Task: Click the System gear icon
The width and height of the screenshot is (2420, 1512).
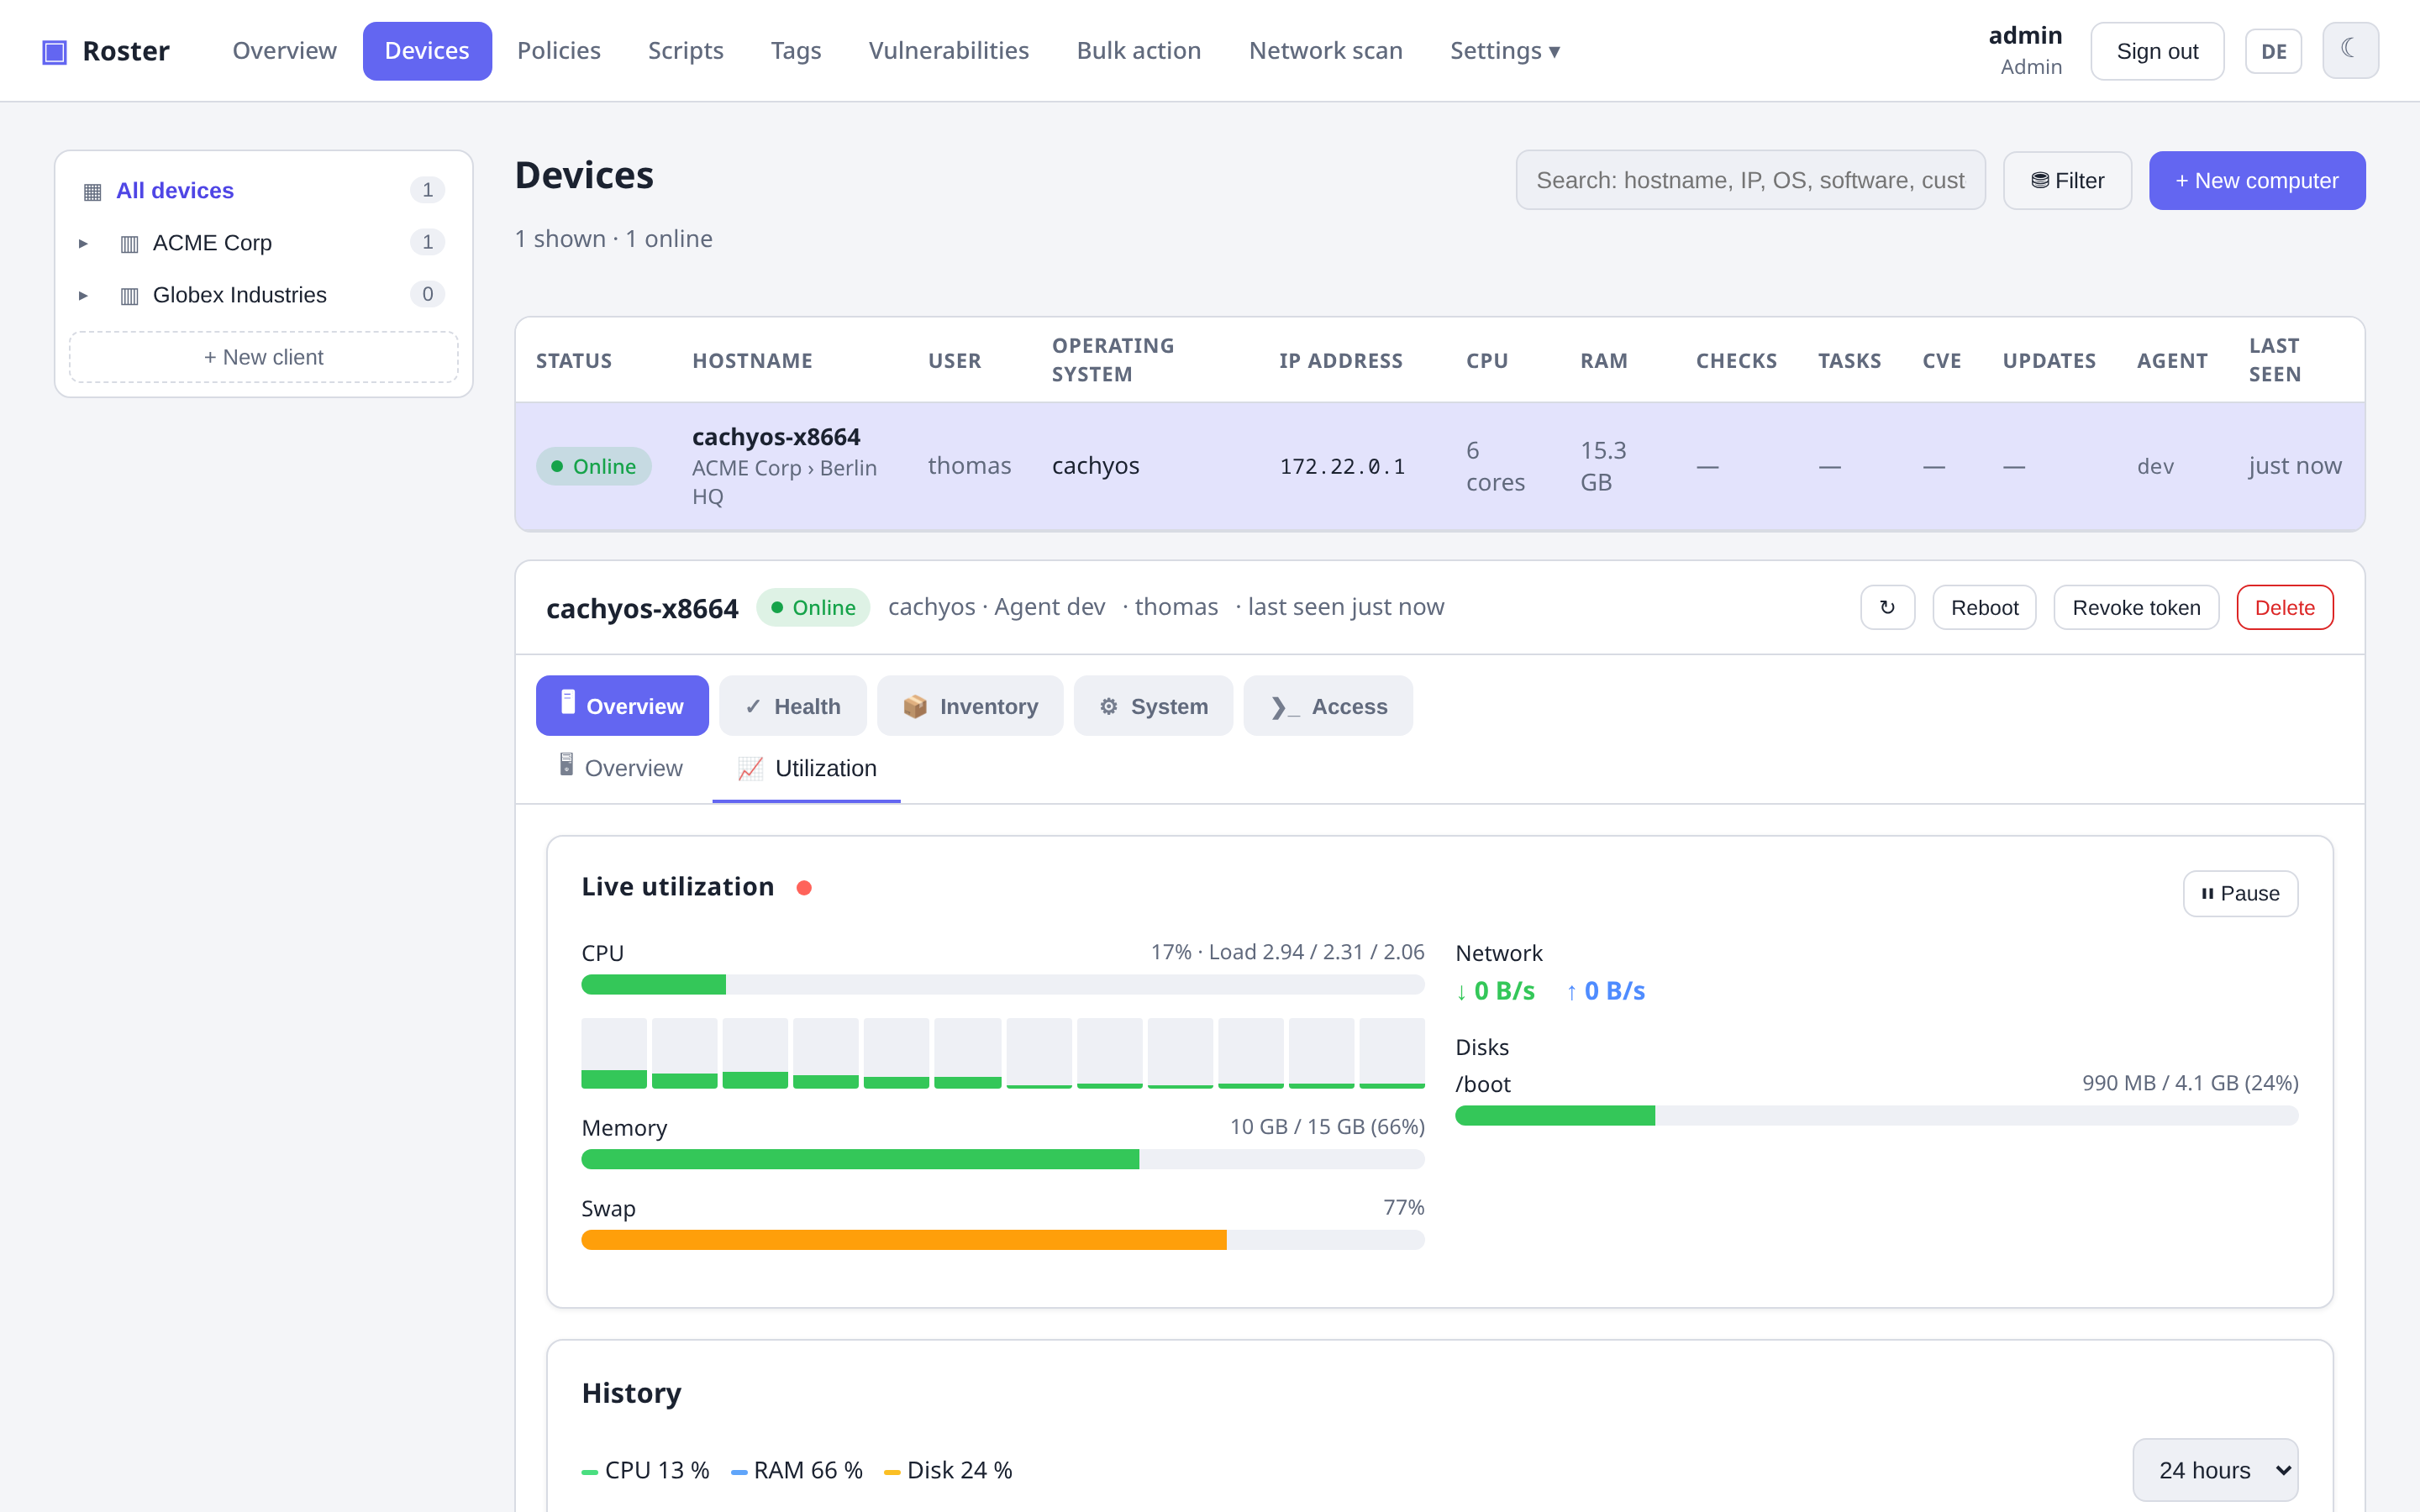Action: (x=1108, y=707)
